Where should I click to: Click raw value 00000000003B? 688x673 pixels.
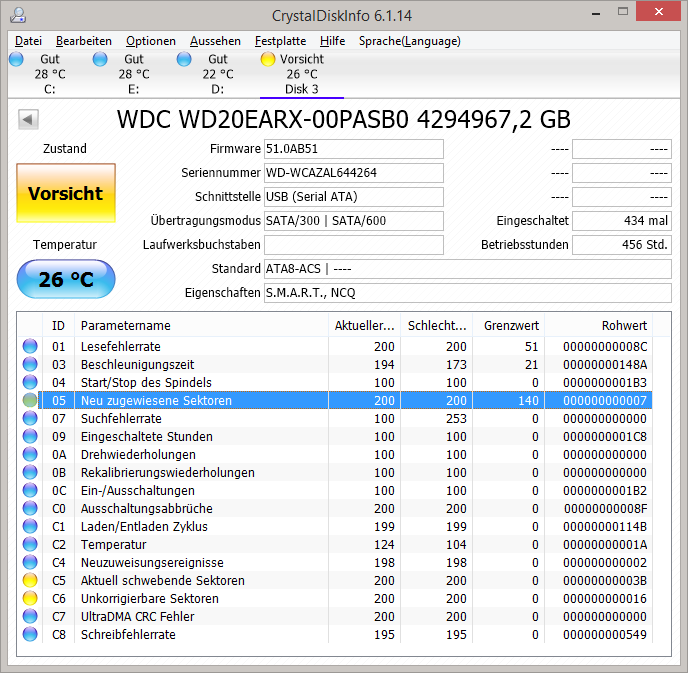[x=605, y=580]
